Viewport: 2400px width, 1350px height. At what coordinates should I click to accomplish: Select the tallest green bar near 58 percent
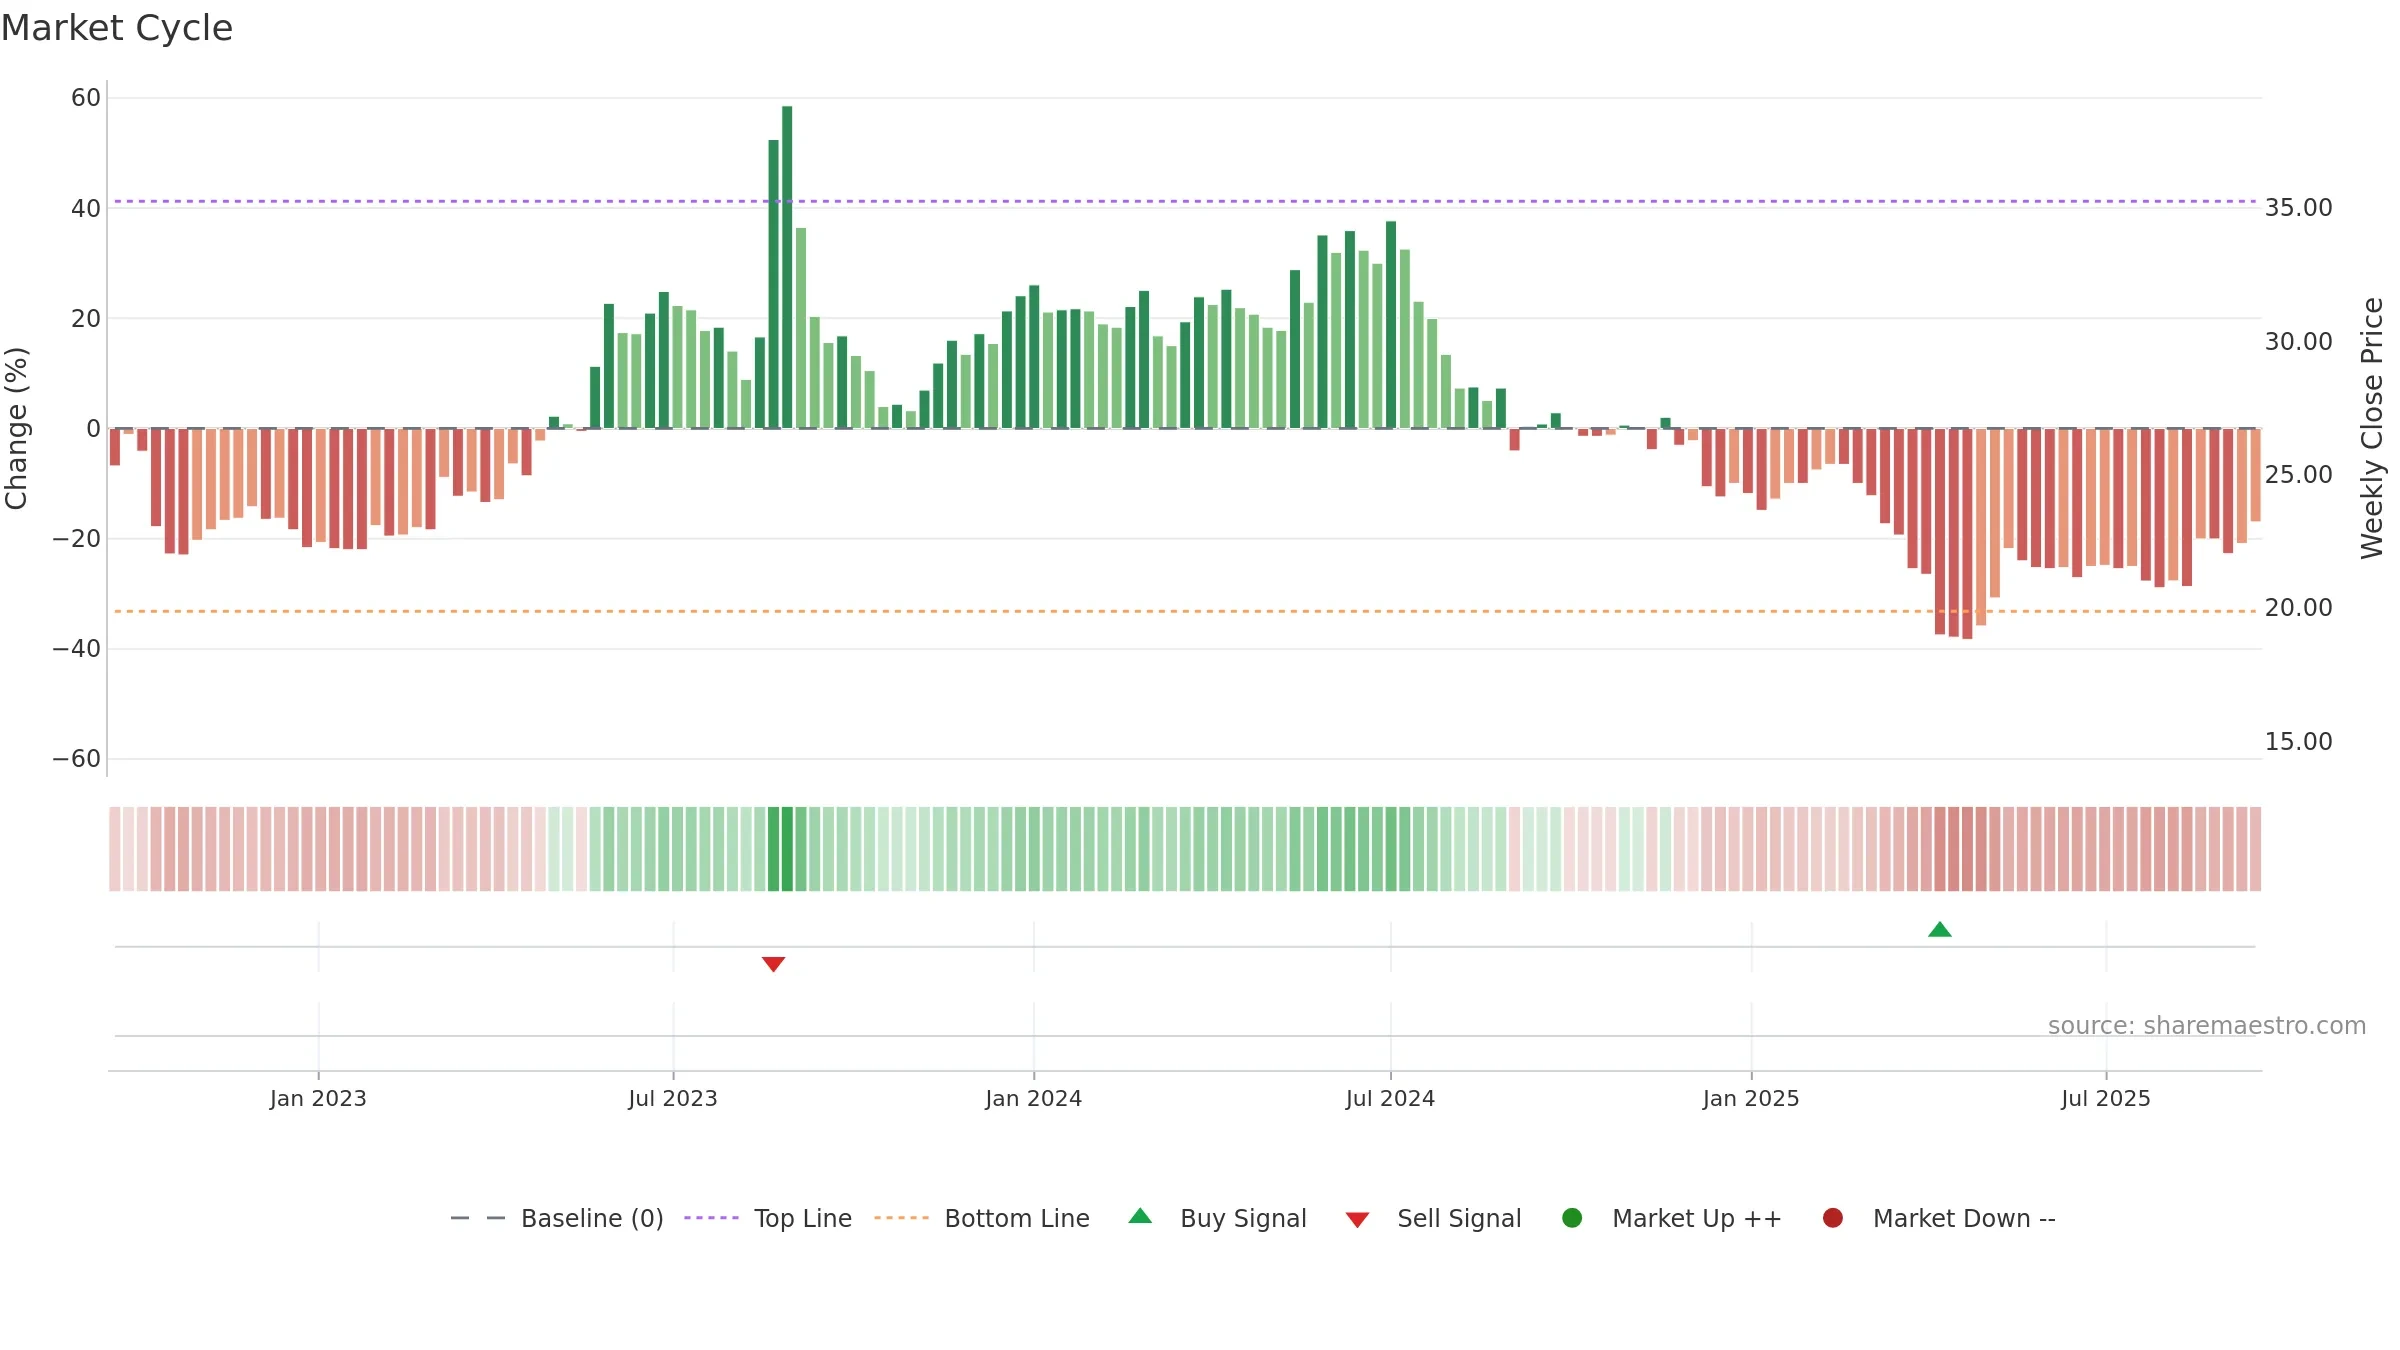click(x=787, y=267)
